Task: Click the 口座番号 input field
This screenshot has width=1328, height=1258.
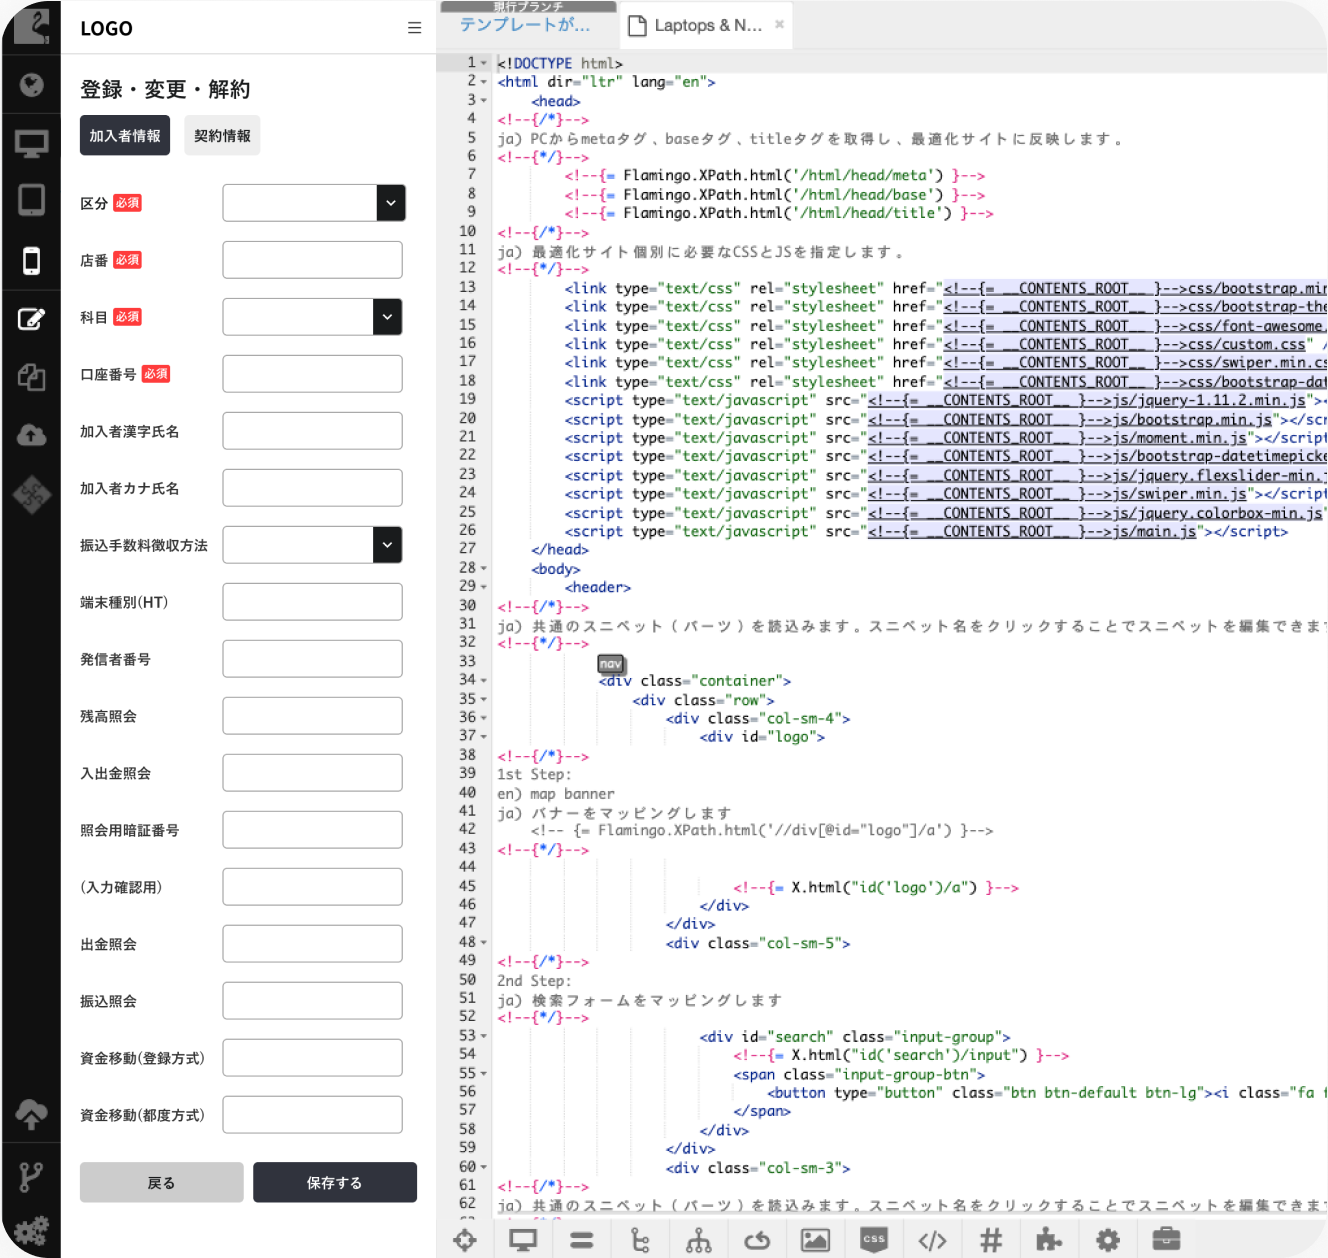Action: (x=312, y=374)
